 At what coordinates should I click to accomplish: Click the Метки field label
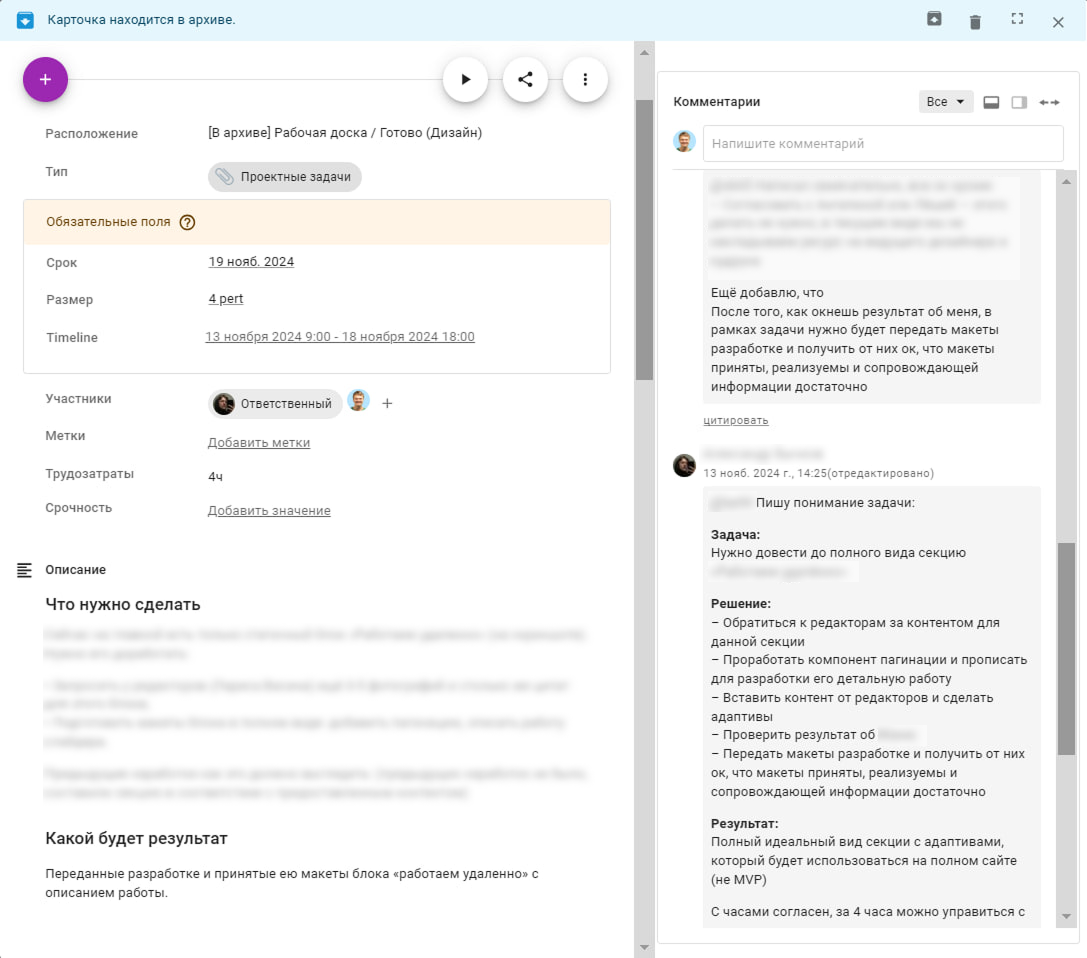point(65,436)
